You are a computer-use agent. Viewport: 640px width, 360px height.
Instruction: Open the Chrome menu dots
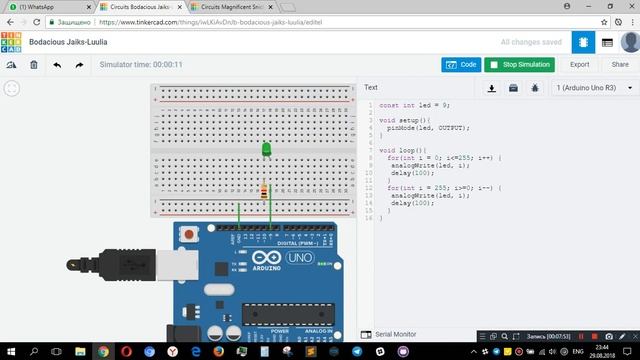click(633, 22)
